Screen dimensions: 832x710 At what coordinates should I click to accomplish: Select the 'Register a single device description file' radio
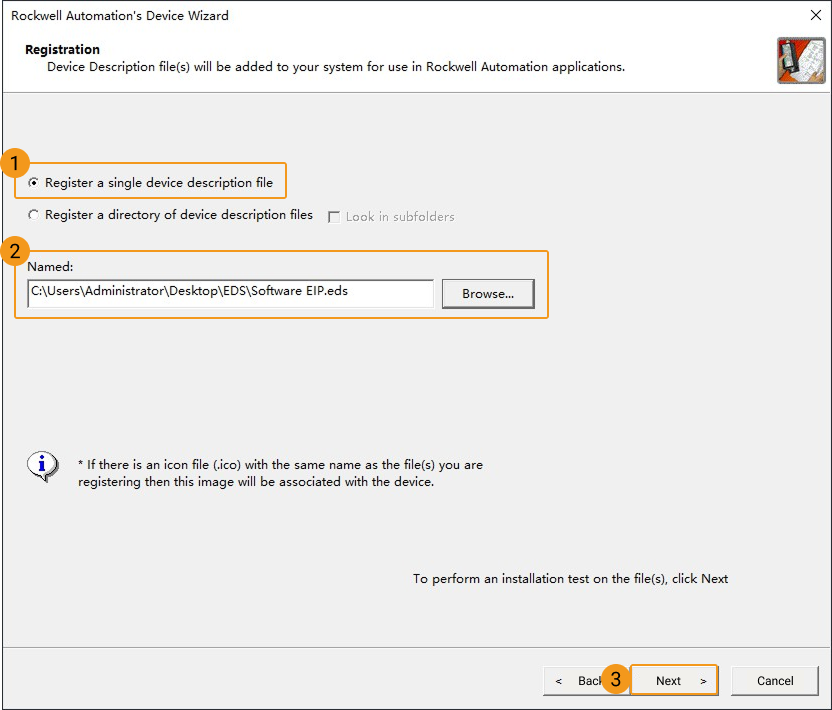31,182
